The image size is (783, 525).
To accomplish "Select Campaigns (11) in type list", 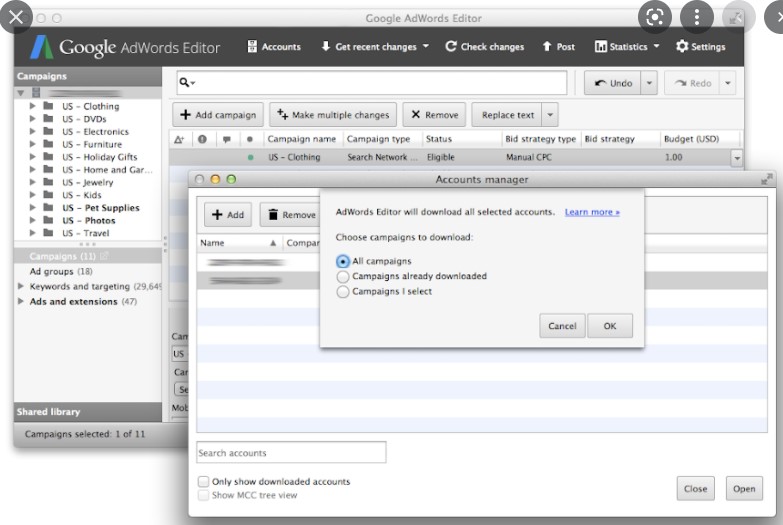I will point(62,256).
